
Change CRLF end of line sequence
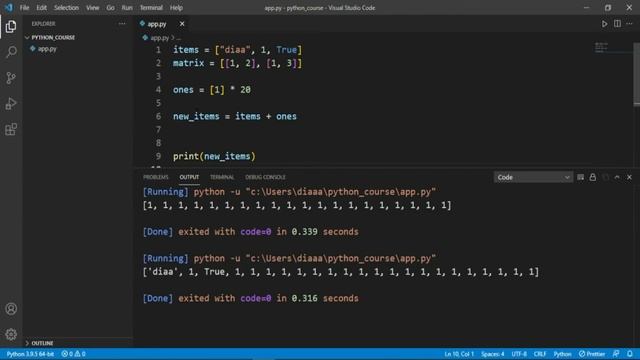[540, 354]
